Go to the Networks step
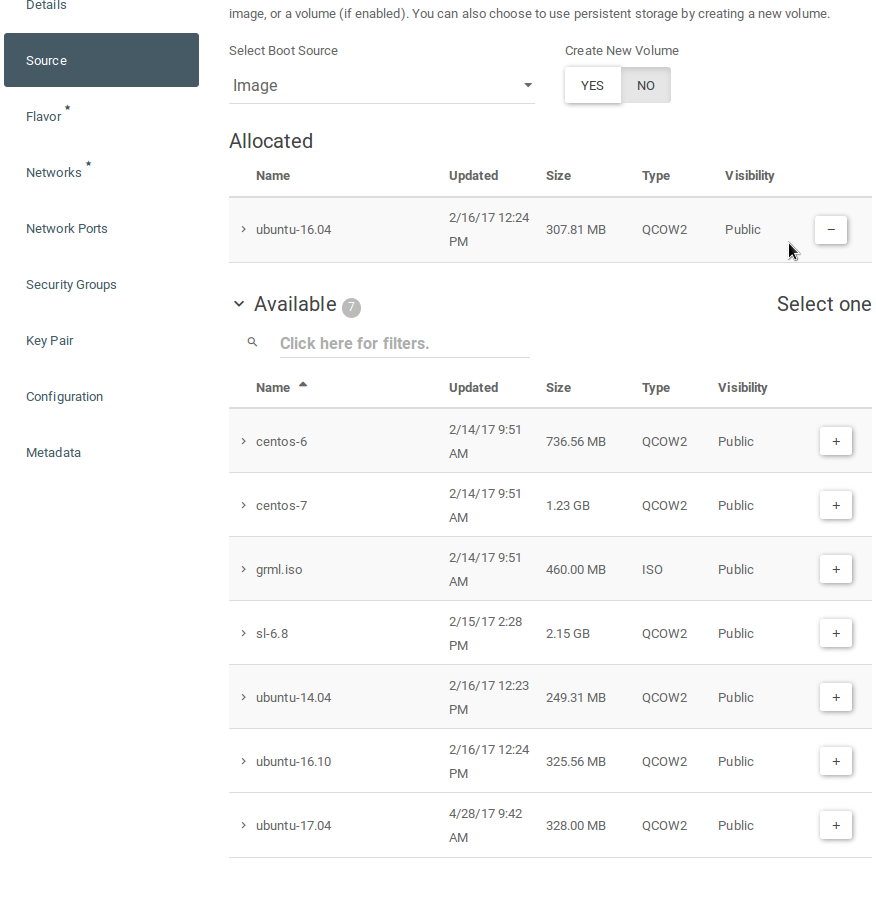This screenshot has height=910, width=876. (x=54, y=172)
